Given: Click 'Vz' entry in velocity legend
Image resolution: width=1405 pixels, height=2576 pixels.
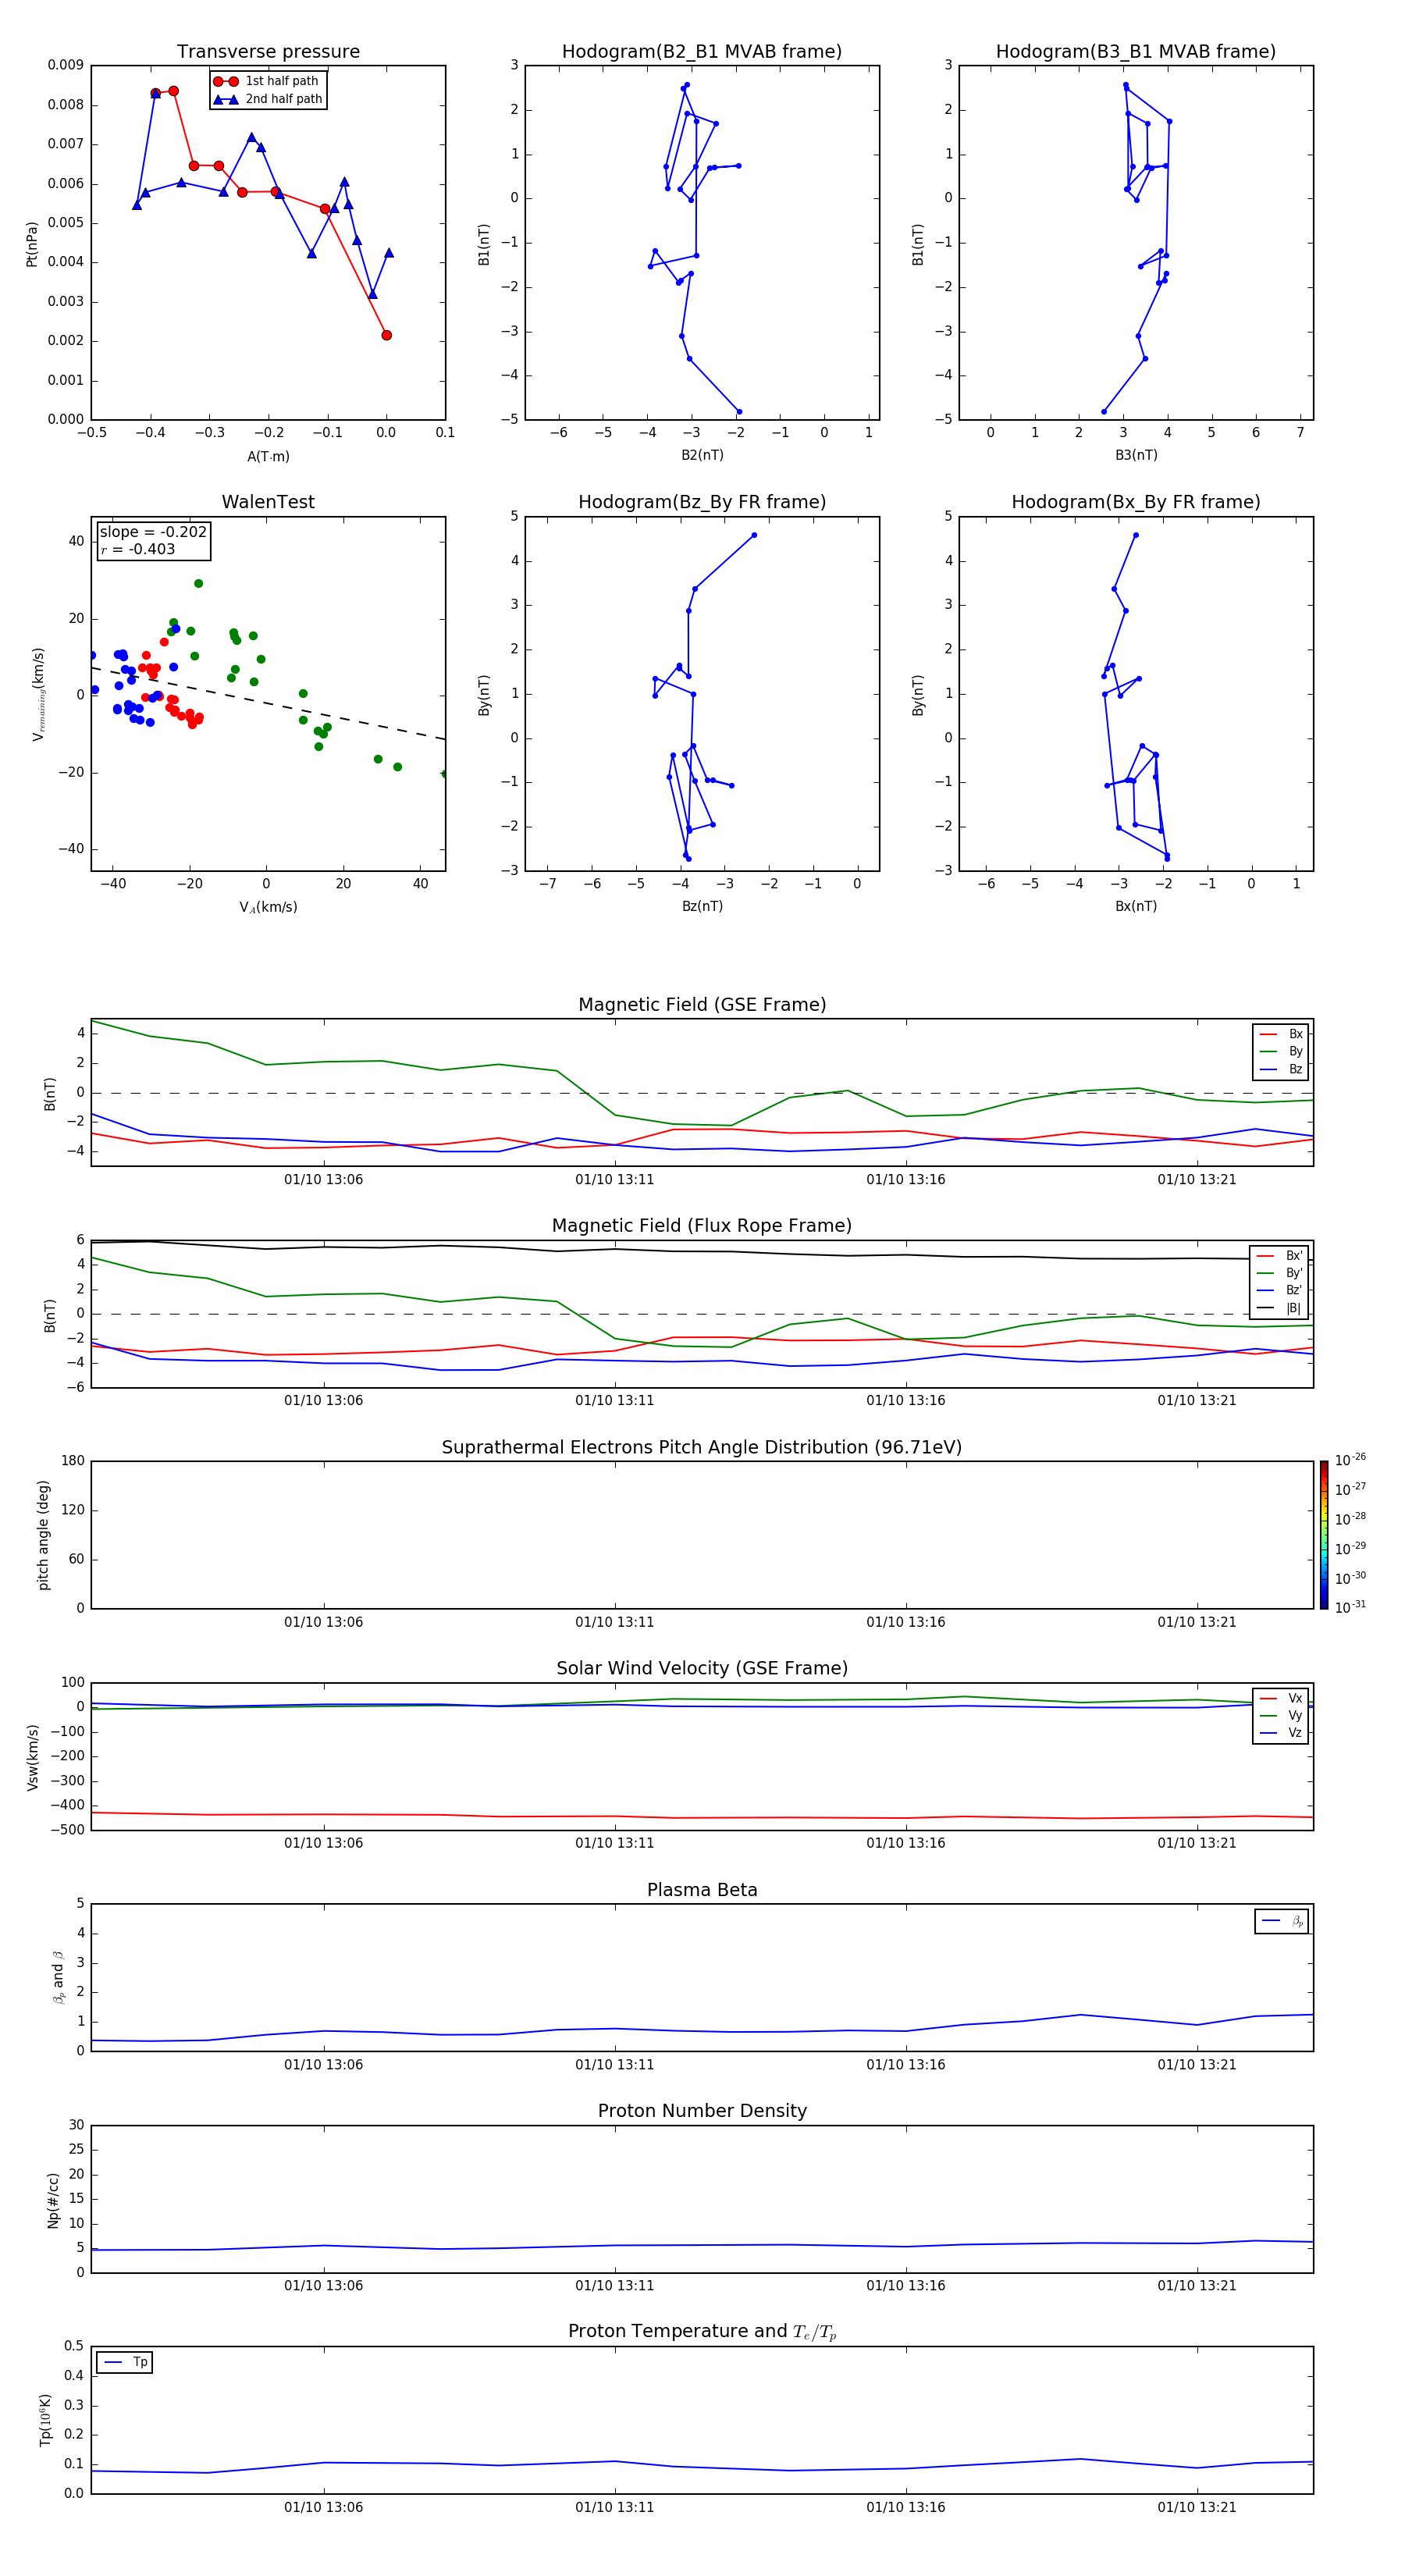Looking at the screenshot, I should 1281,1732.
